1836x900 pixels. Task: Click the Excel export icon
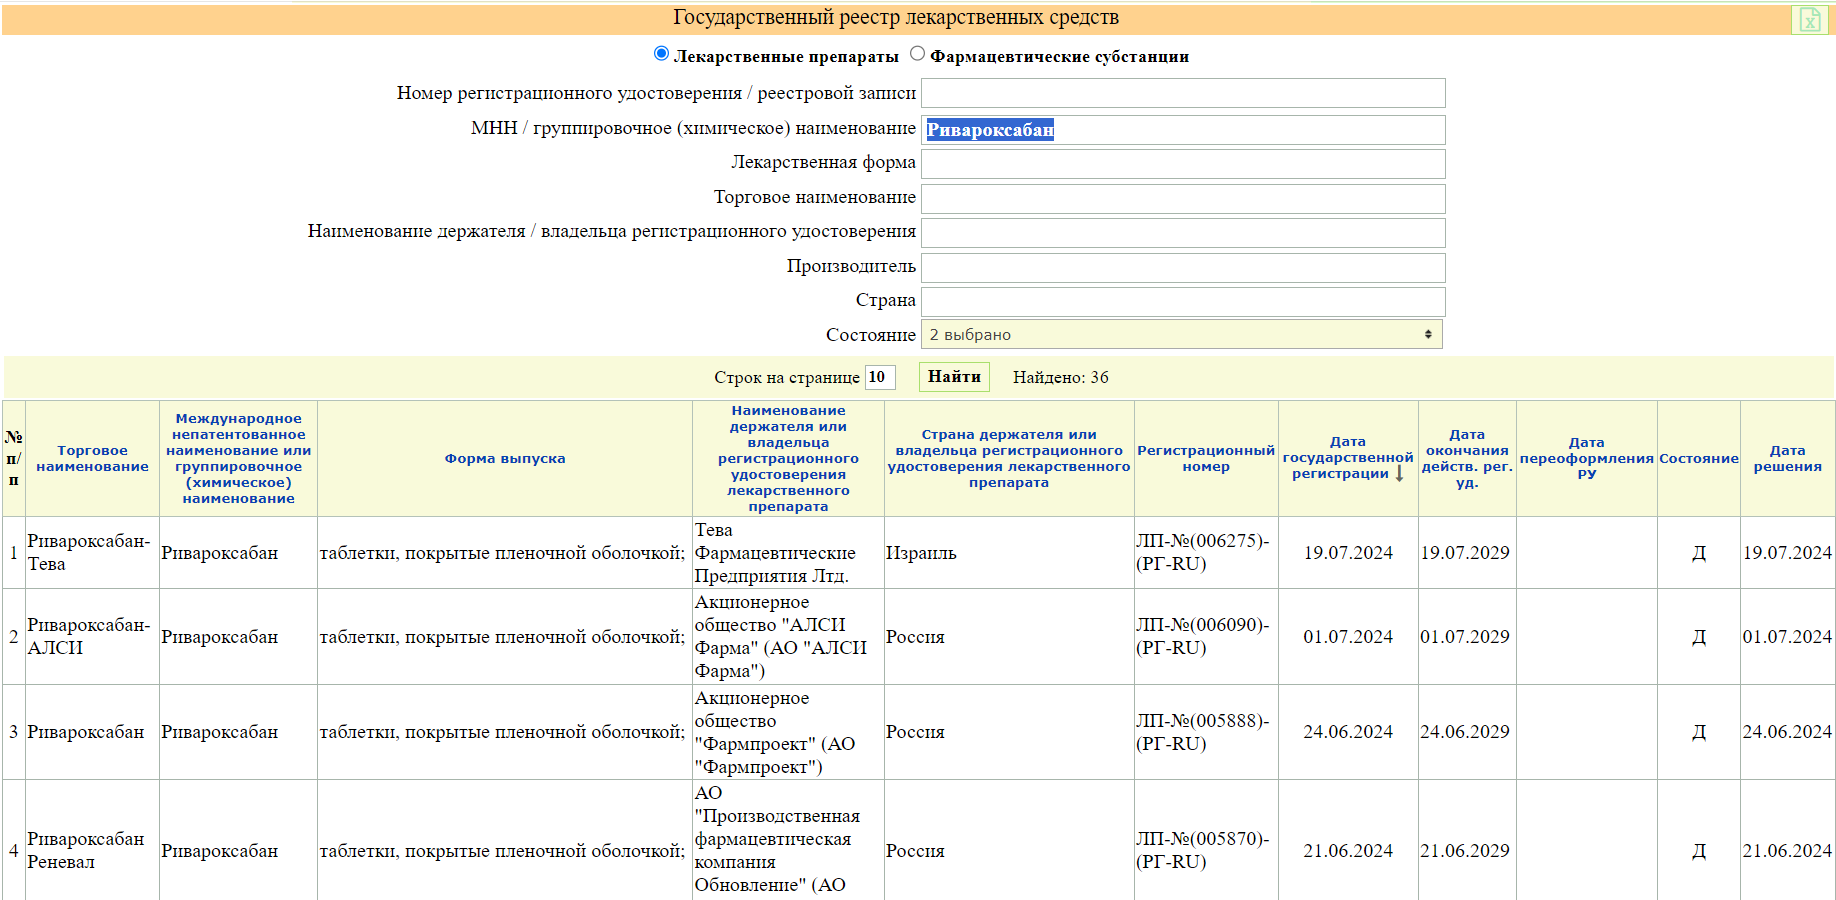[1810, 20]
